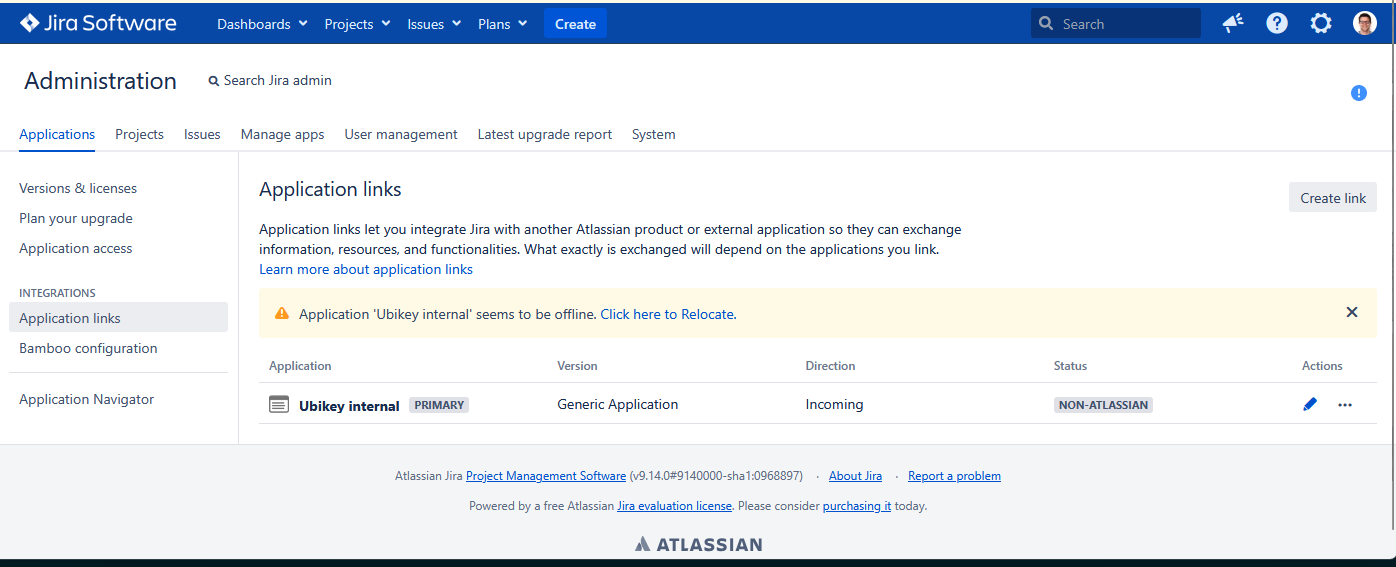Open Bamboo configuration in sidebar

88,348
